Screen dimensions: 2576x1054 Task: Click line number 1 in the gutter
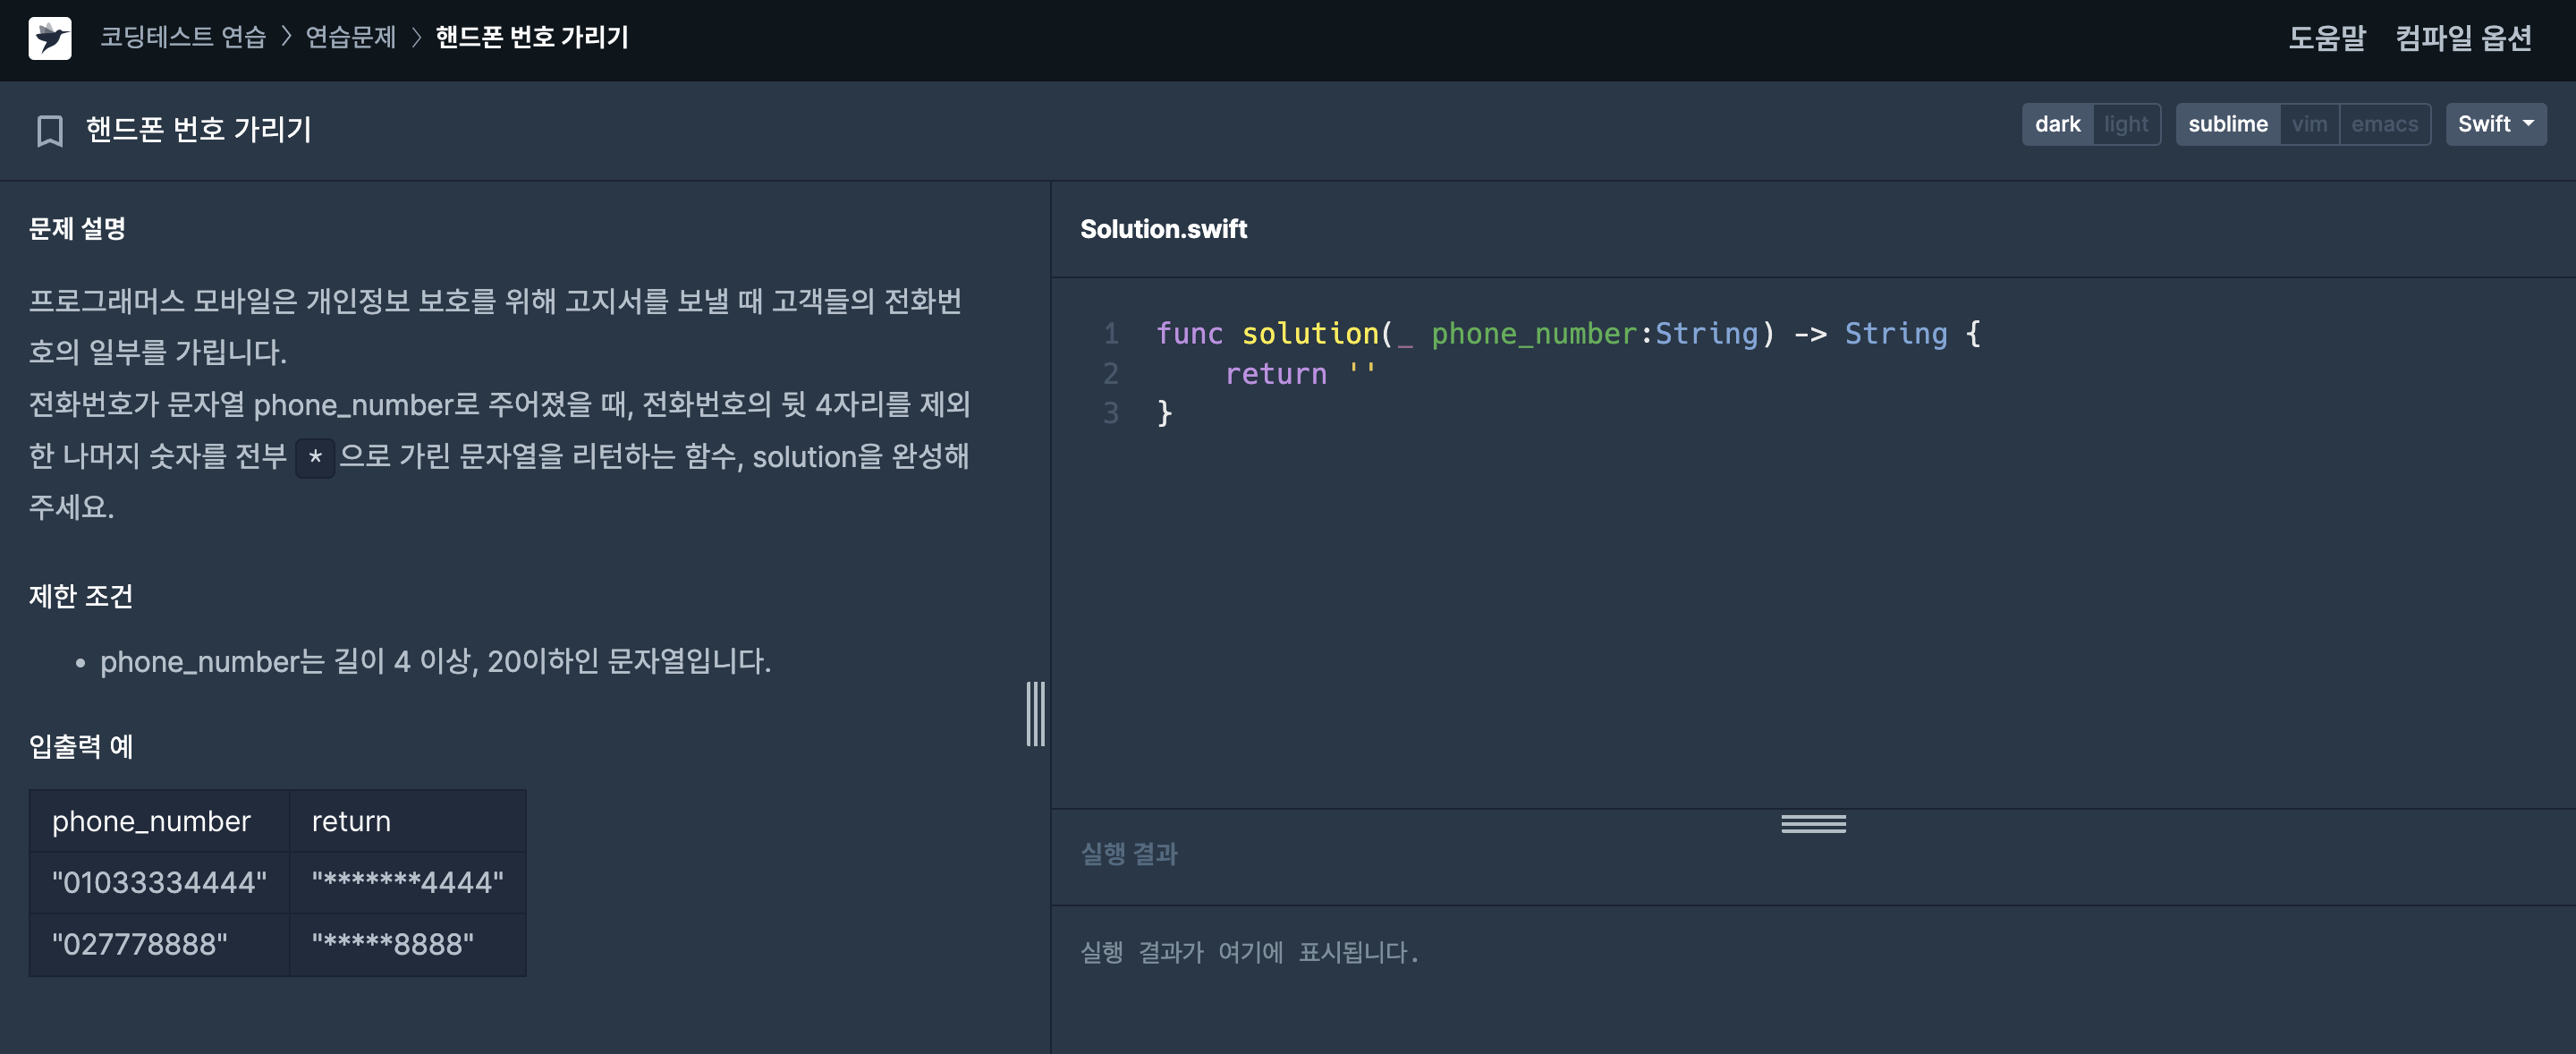click(x=1110, y=333)
